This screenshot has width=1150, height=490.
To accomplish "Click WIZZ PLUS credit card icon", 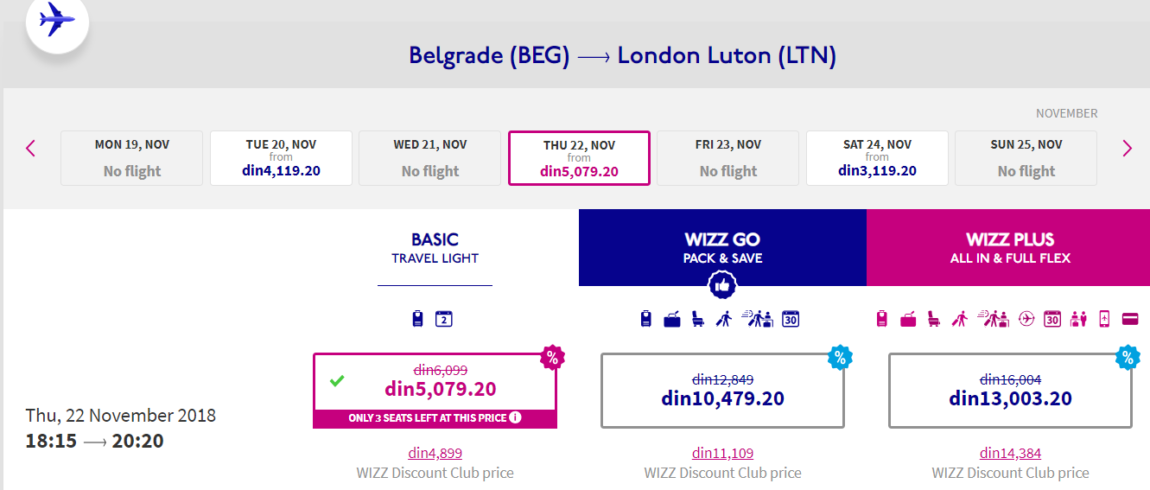I will coord(1130,319).
